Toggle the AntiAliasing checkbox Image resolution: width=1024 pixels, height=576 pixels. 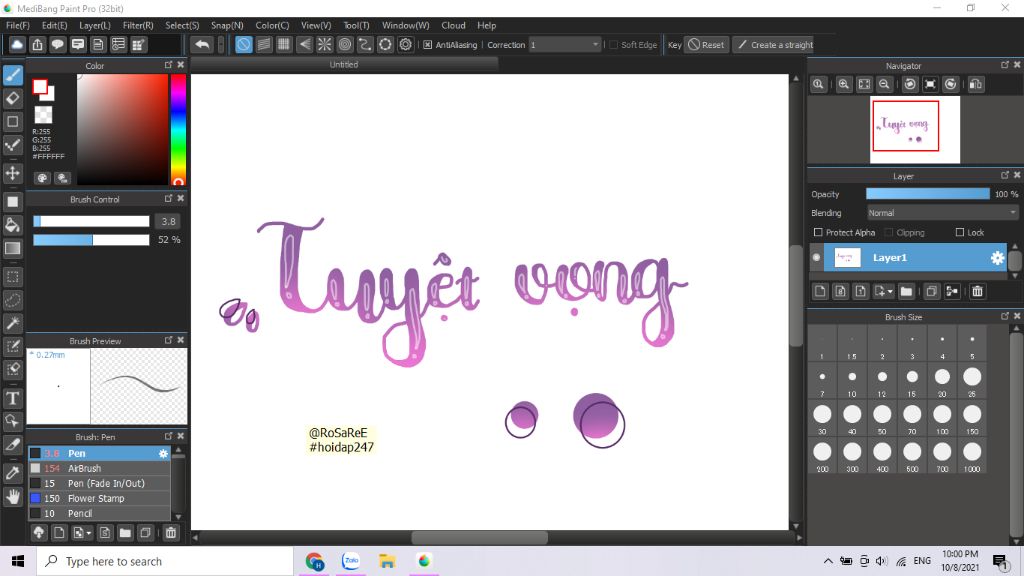(x=428, y=45)
